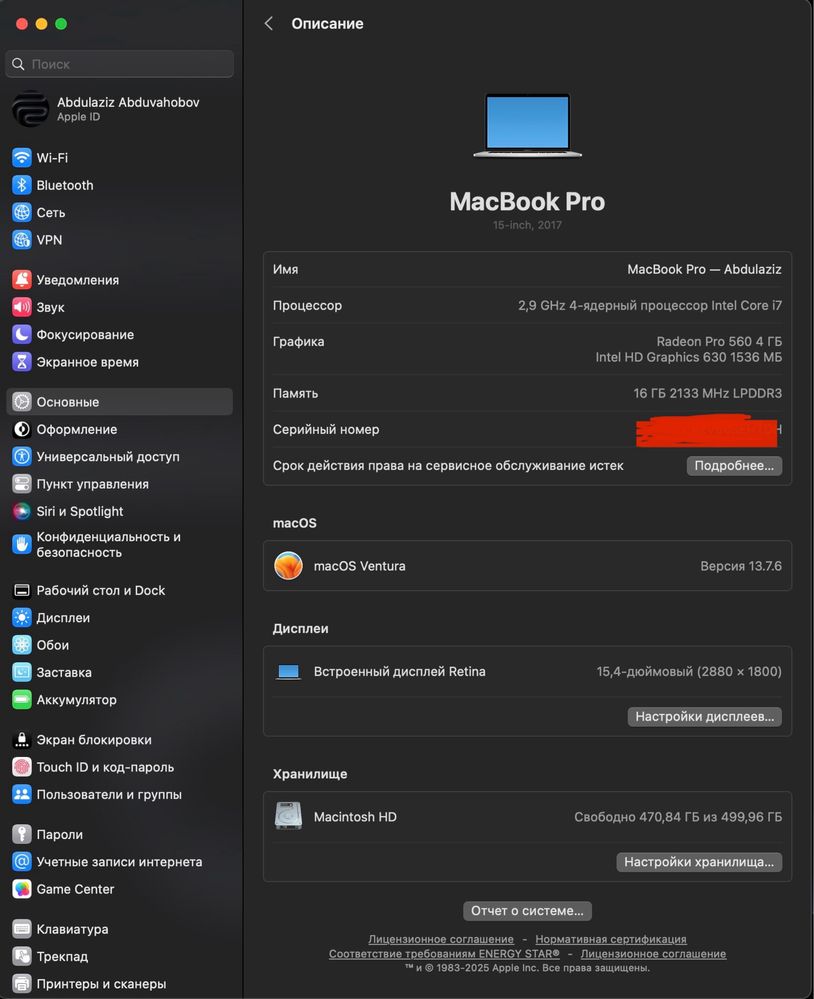Open the Пароли key icon
The width and height of the screenshot is (814, 999).
click(x=22, y=834)
